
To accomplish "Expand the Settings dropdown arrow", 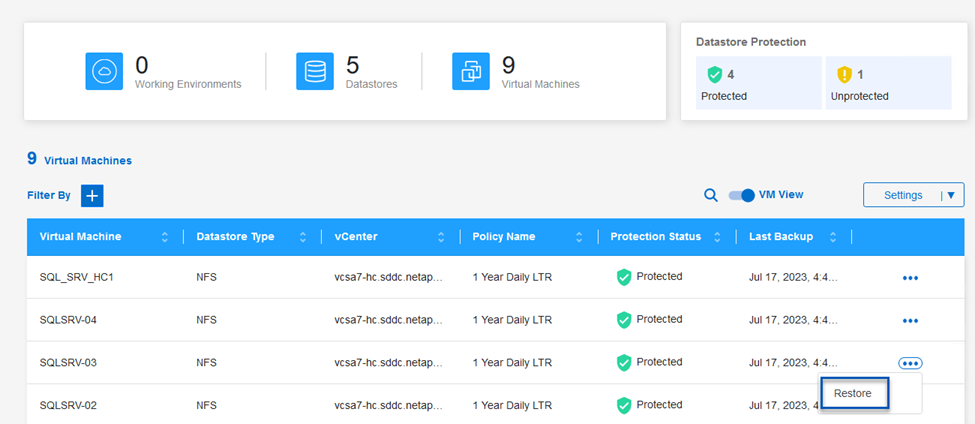I will click(950, 195).
